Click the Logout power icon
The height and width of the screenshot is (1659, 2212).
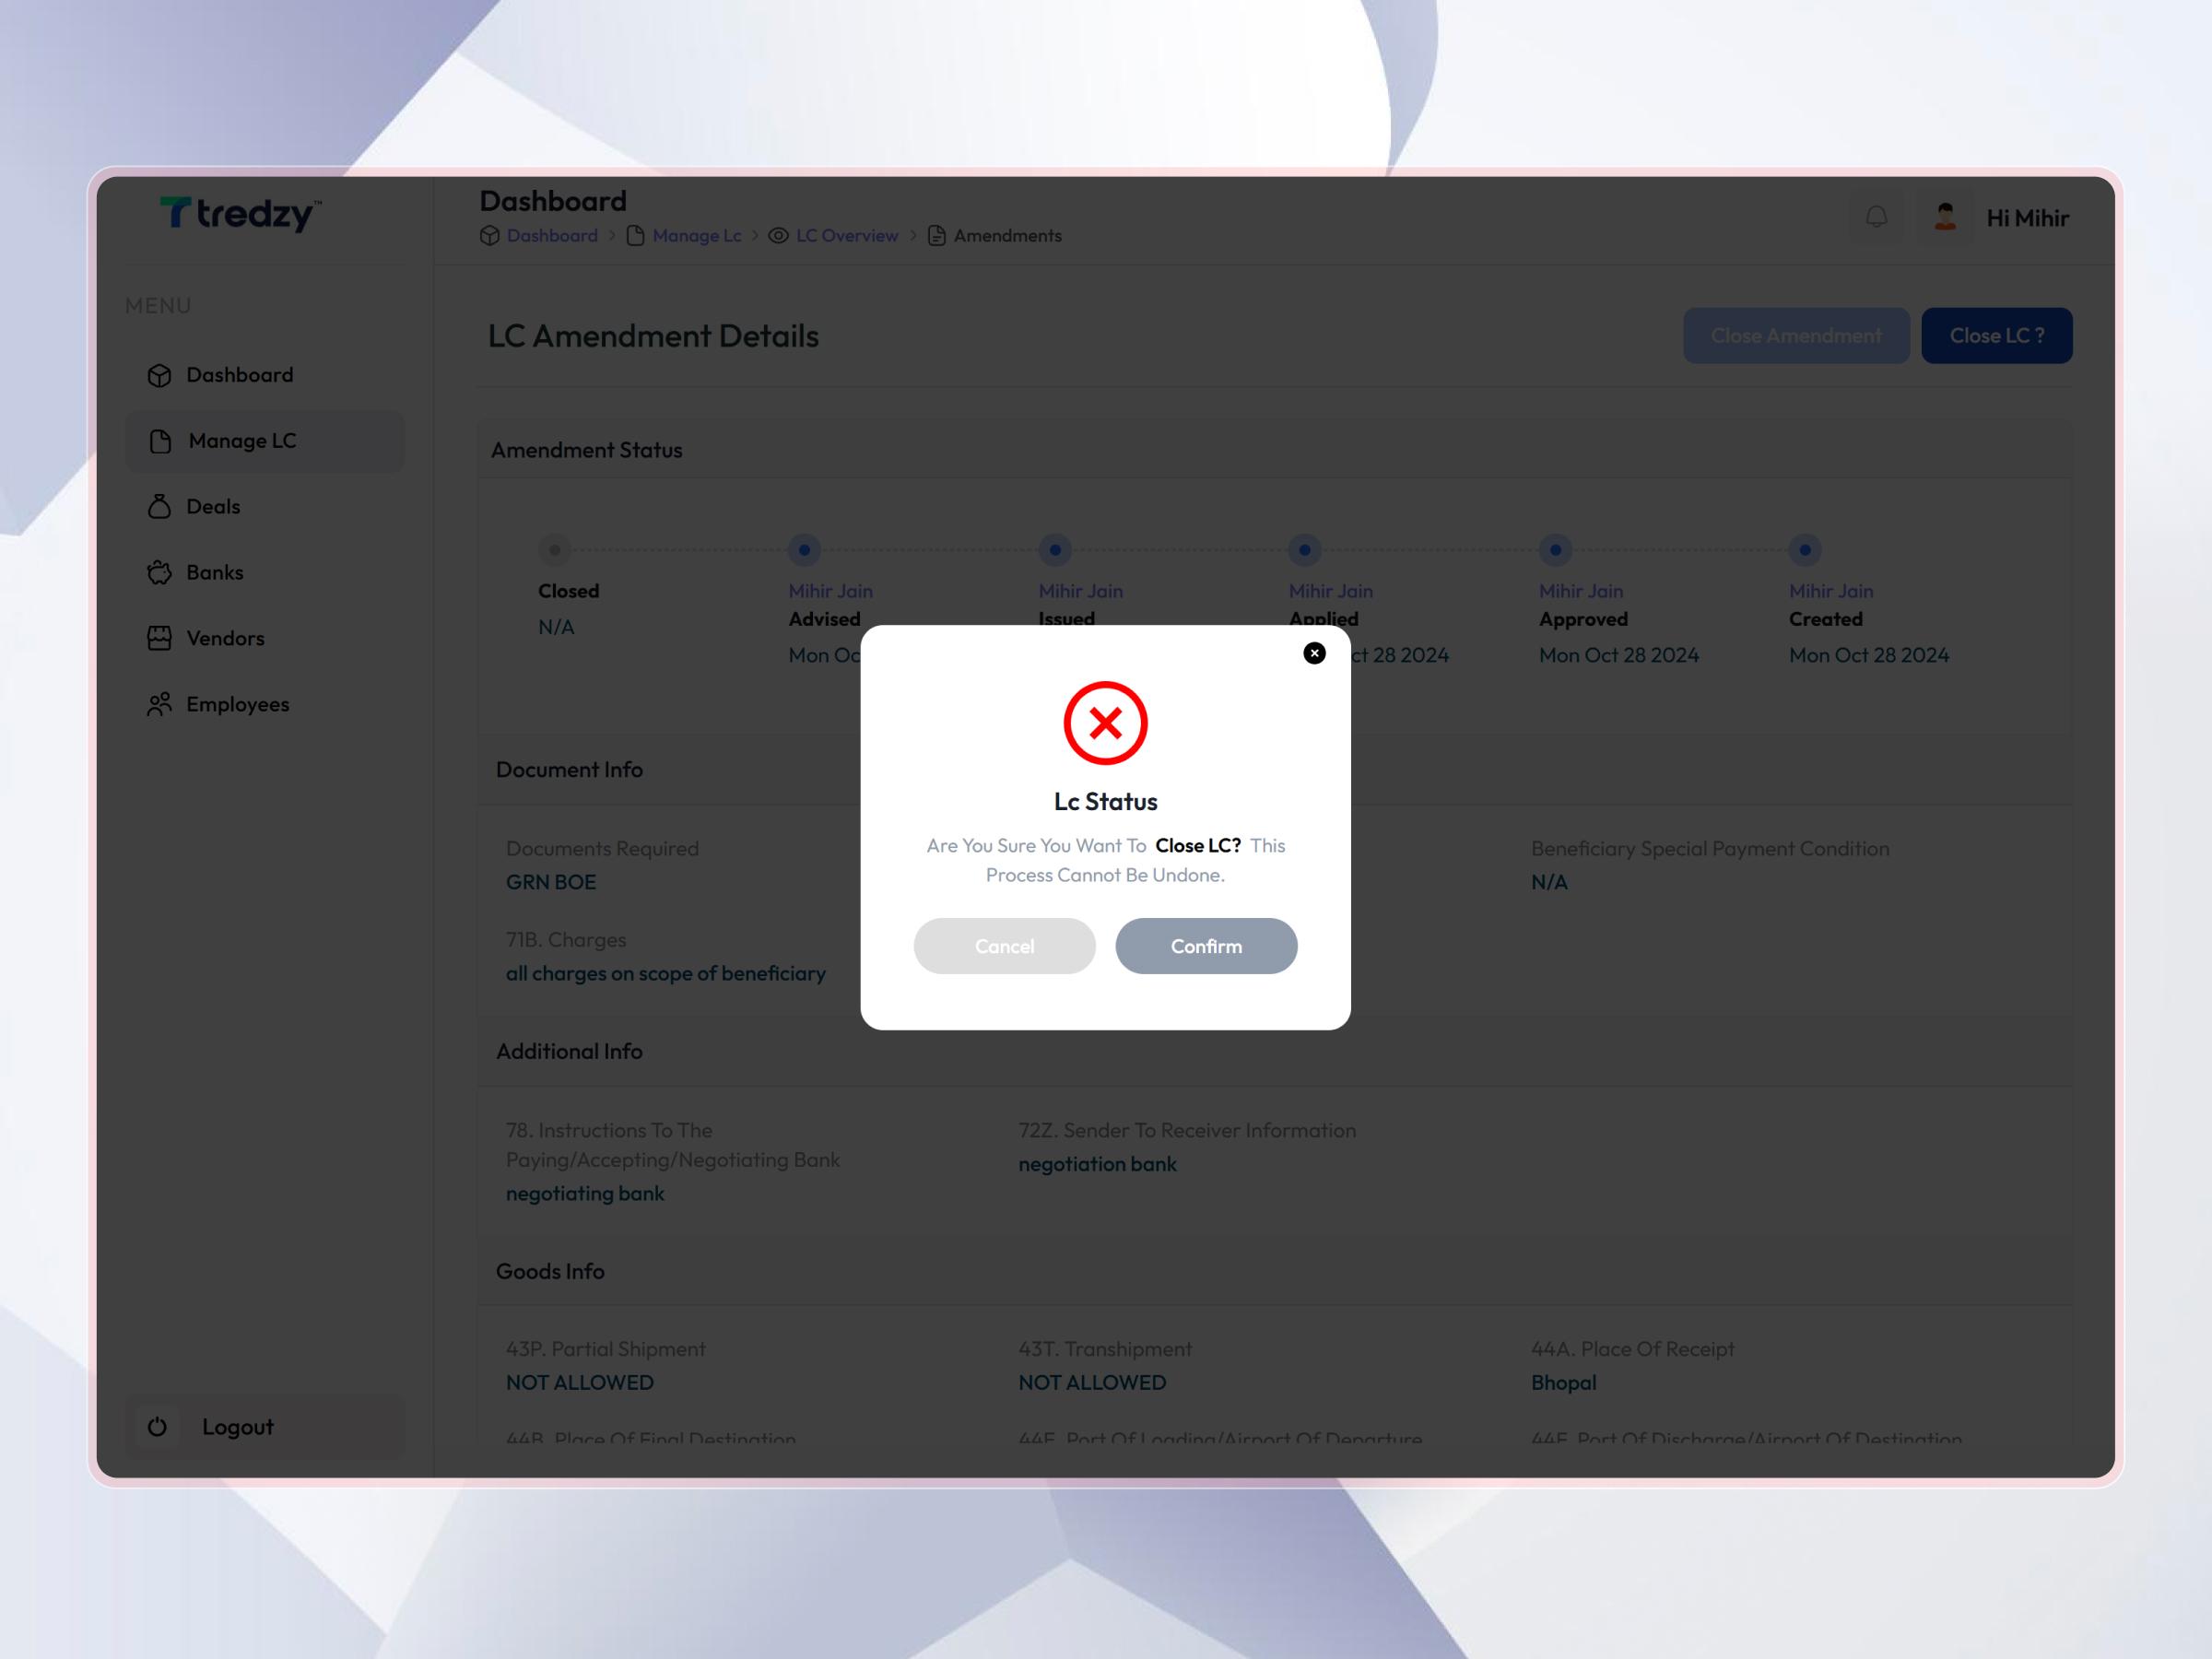point(157,1427)
